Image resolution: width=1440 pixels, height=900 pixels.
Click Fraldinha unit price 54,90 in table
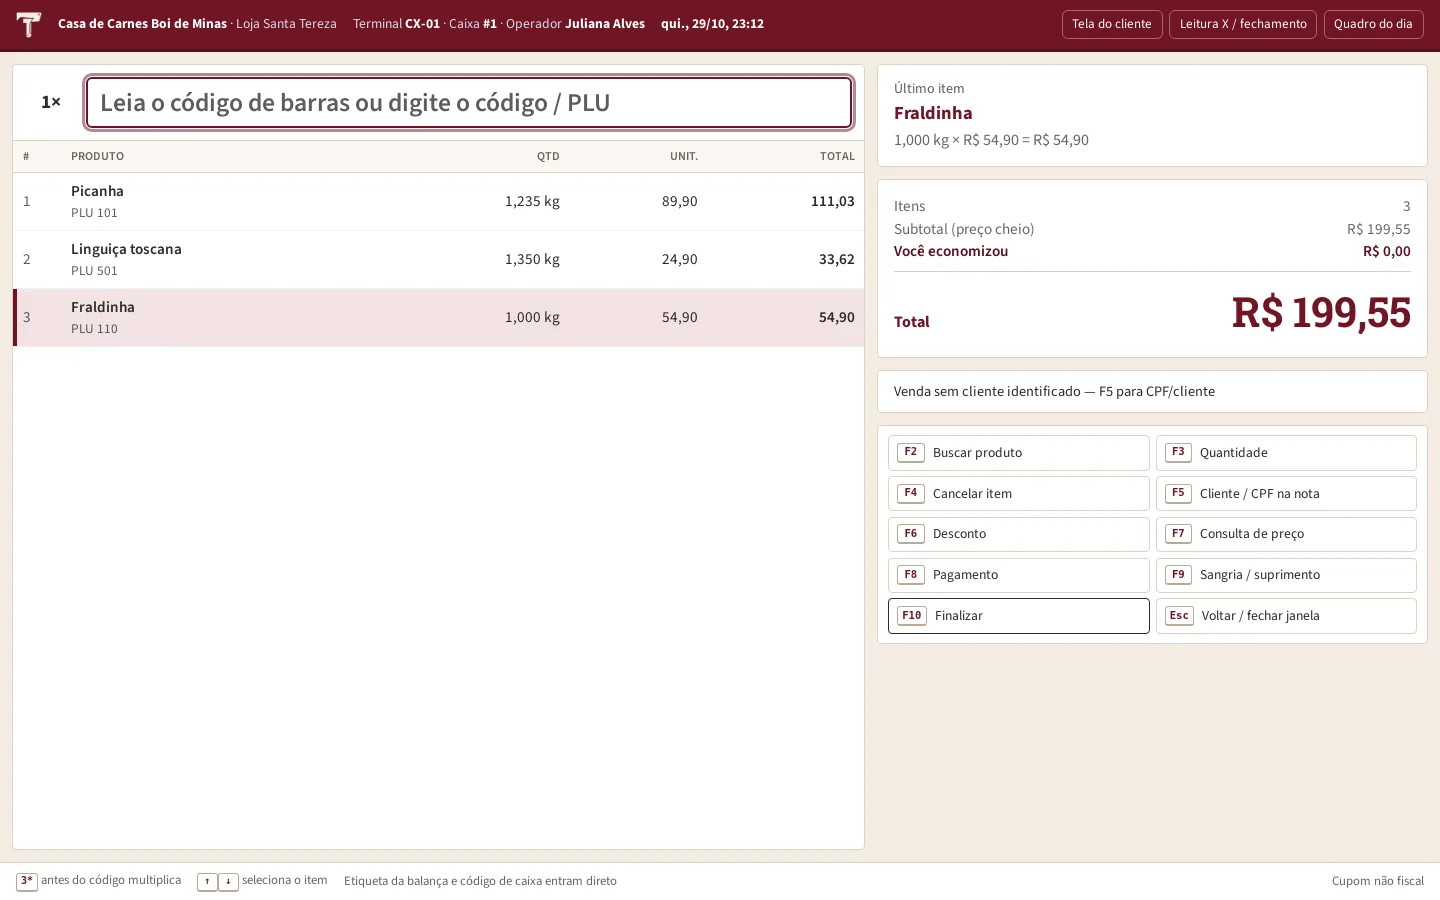coord(680,317)
